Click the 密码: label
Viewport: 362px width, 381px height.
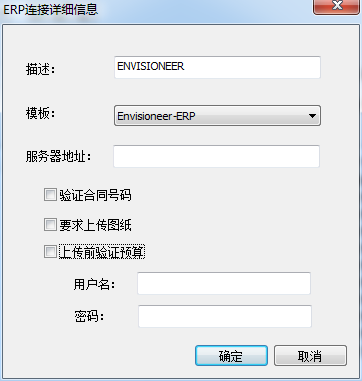[89, 317]
